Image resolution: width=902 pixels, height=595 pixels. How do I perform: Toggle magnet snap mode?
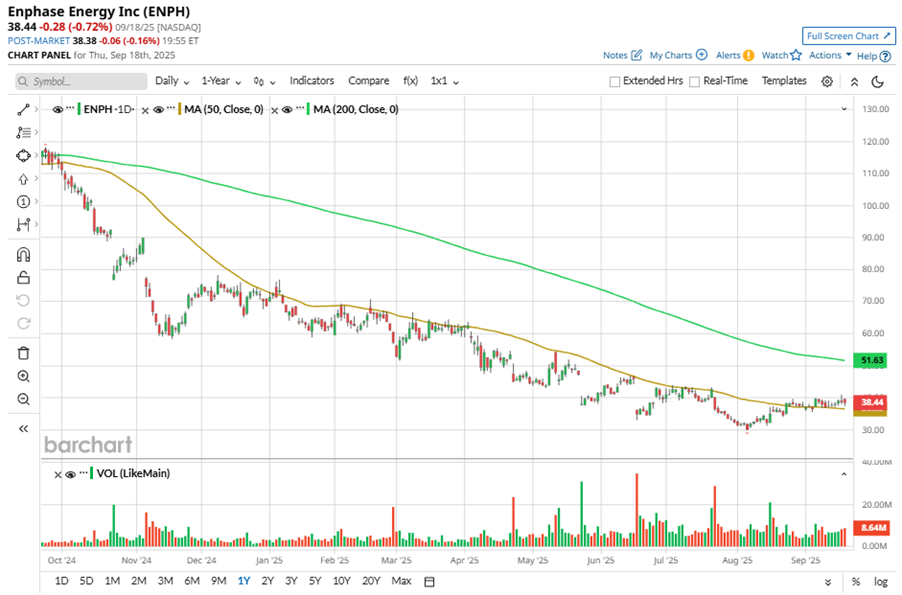click(x=23, y=254)
